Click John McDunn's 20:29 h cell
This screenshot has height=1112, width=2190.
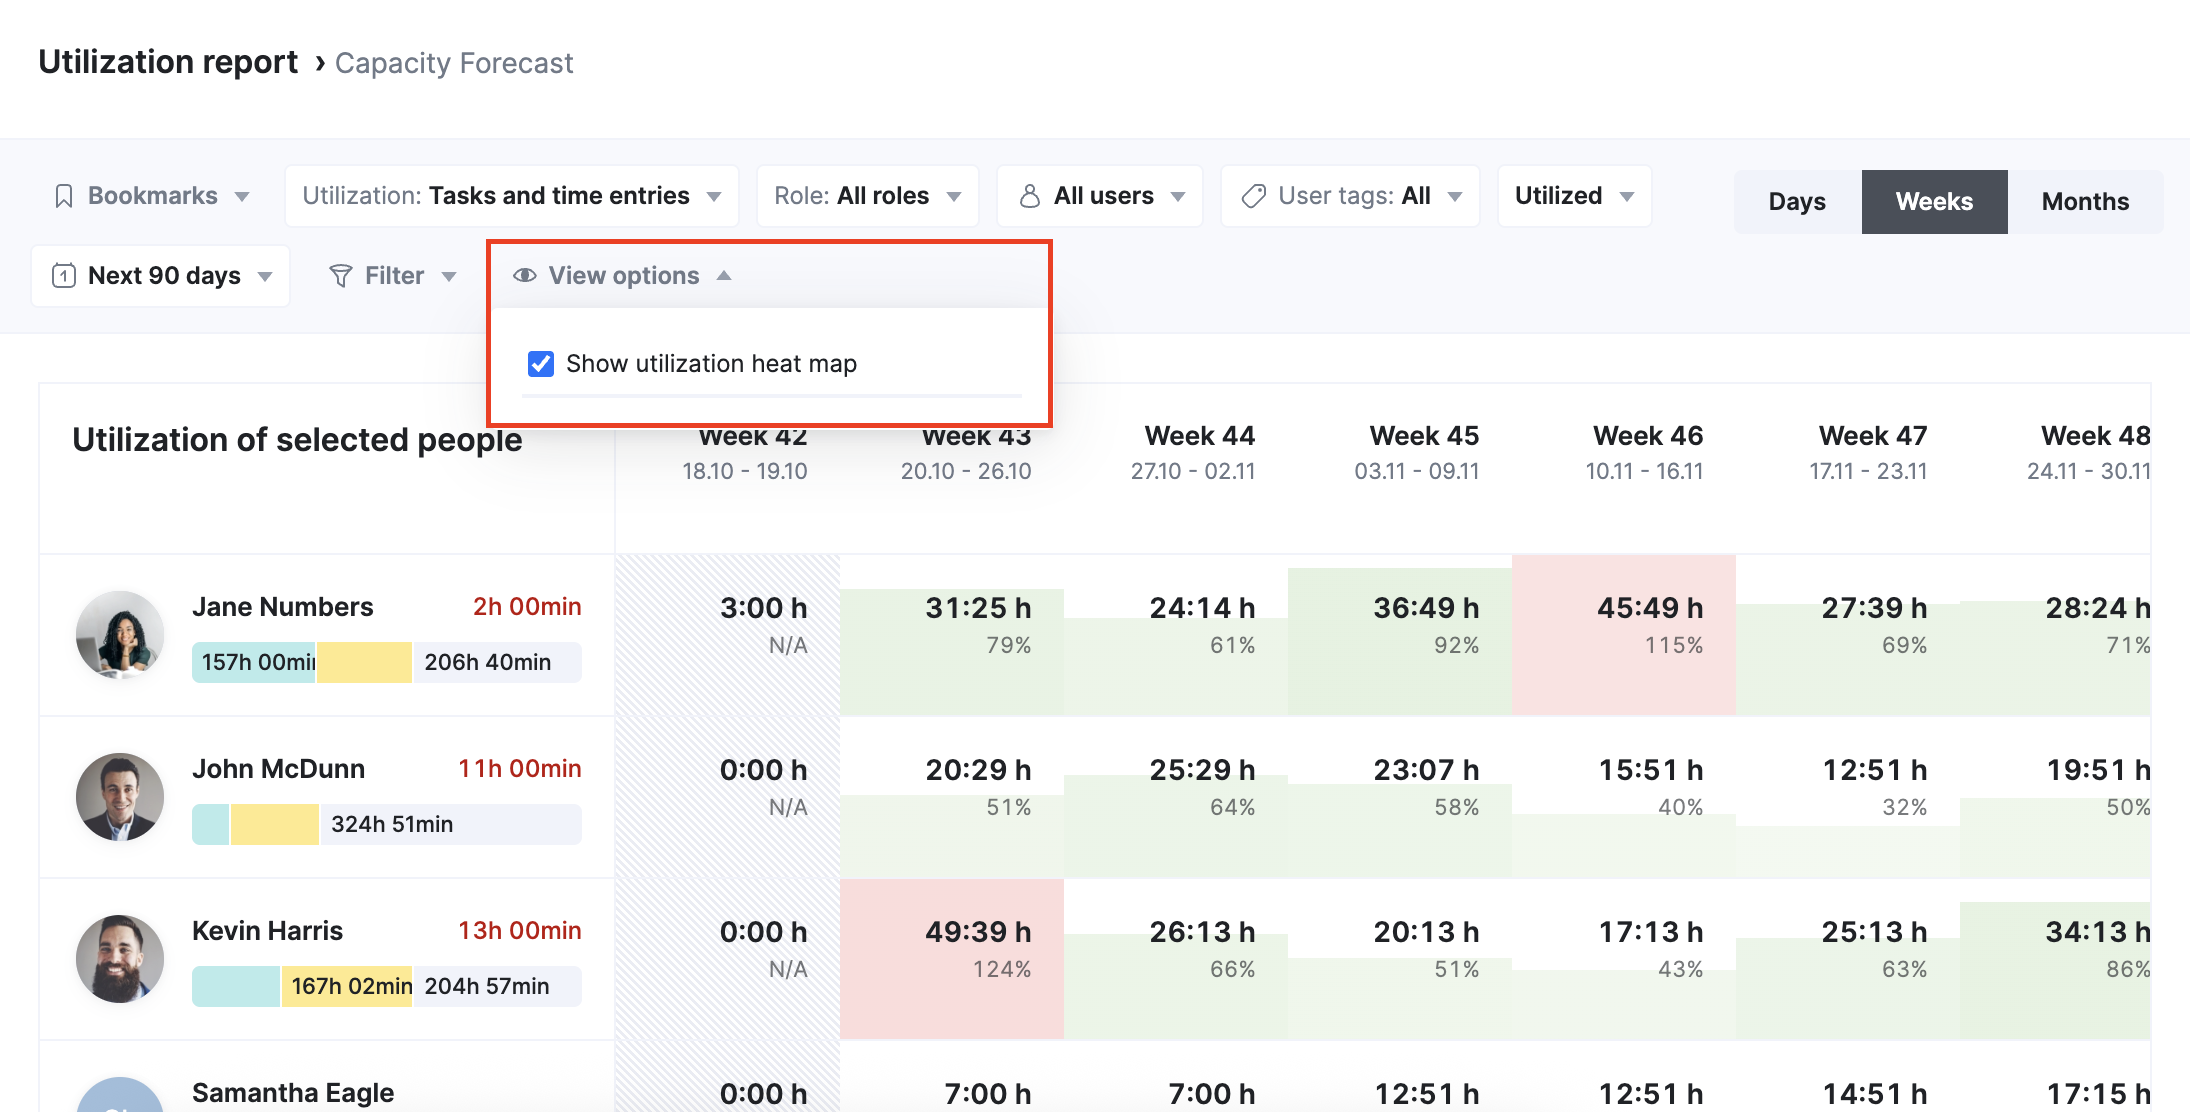click(952, 797)
